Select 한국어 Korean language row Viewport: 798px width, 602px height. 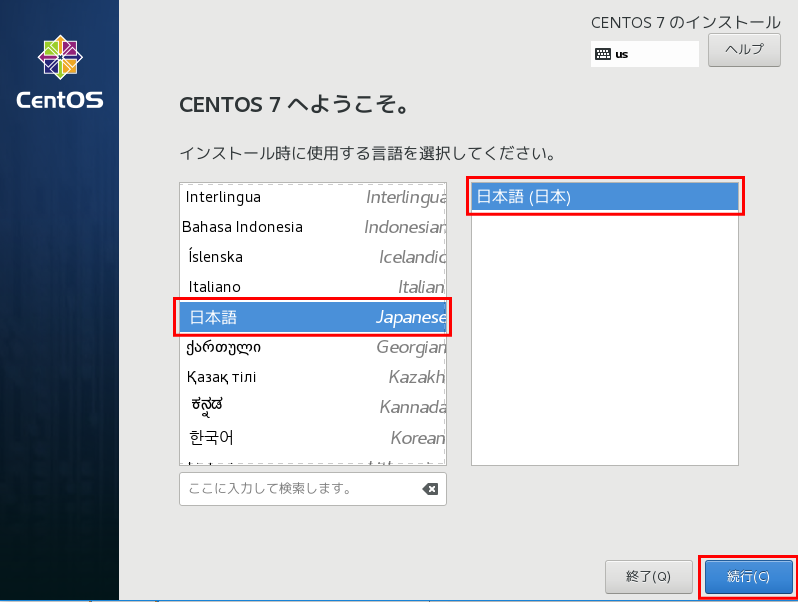coord(313,438)
